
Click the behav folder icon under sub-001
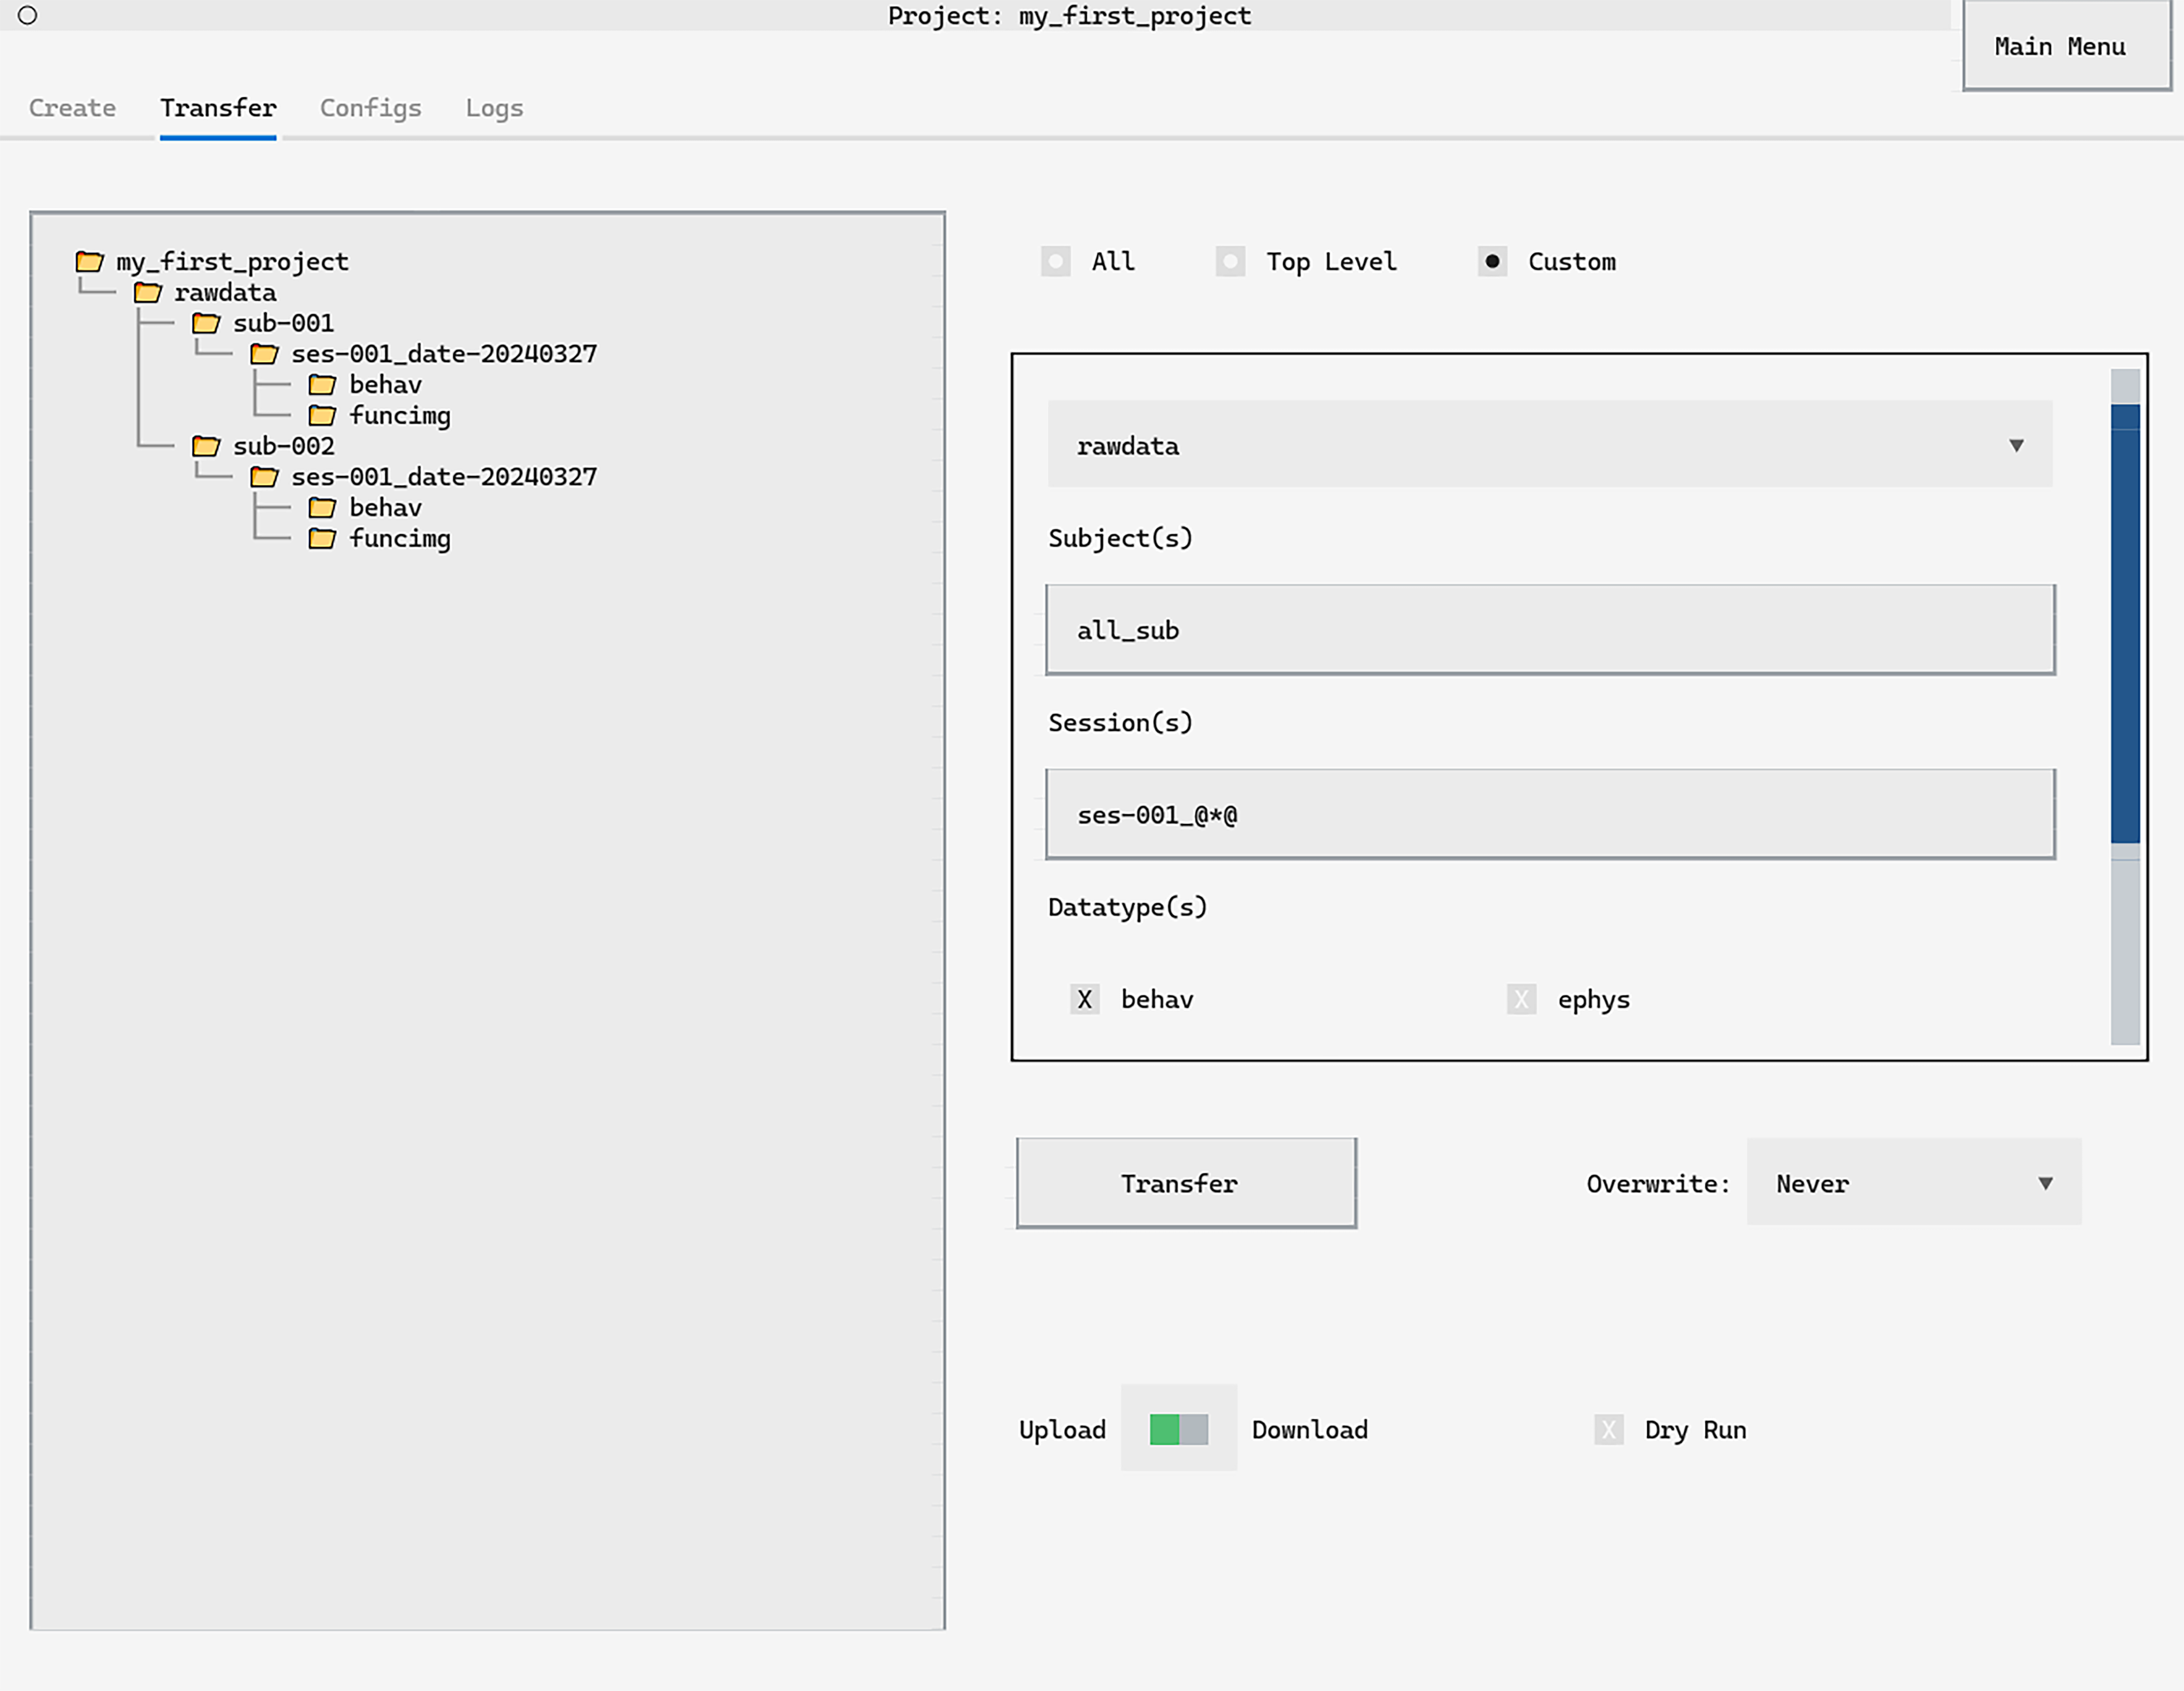tap(322, 385)
